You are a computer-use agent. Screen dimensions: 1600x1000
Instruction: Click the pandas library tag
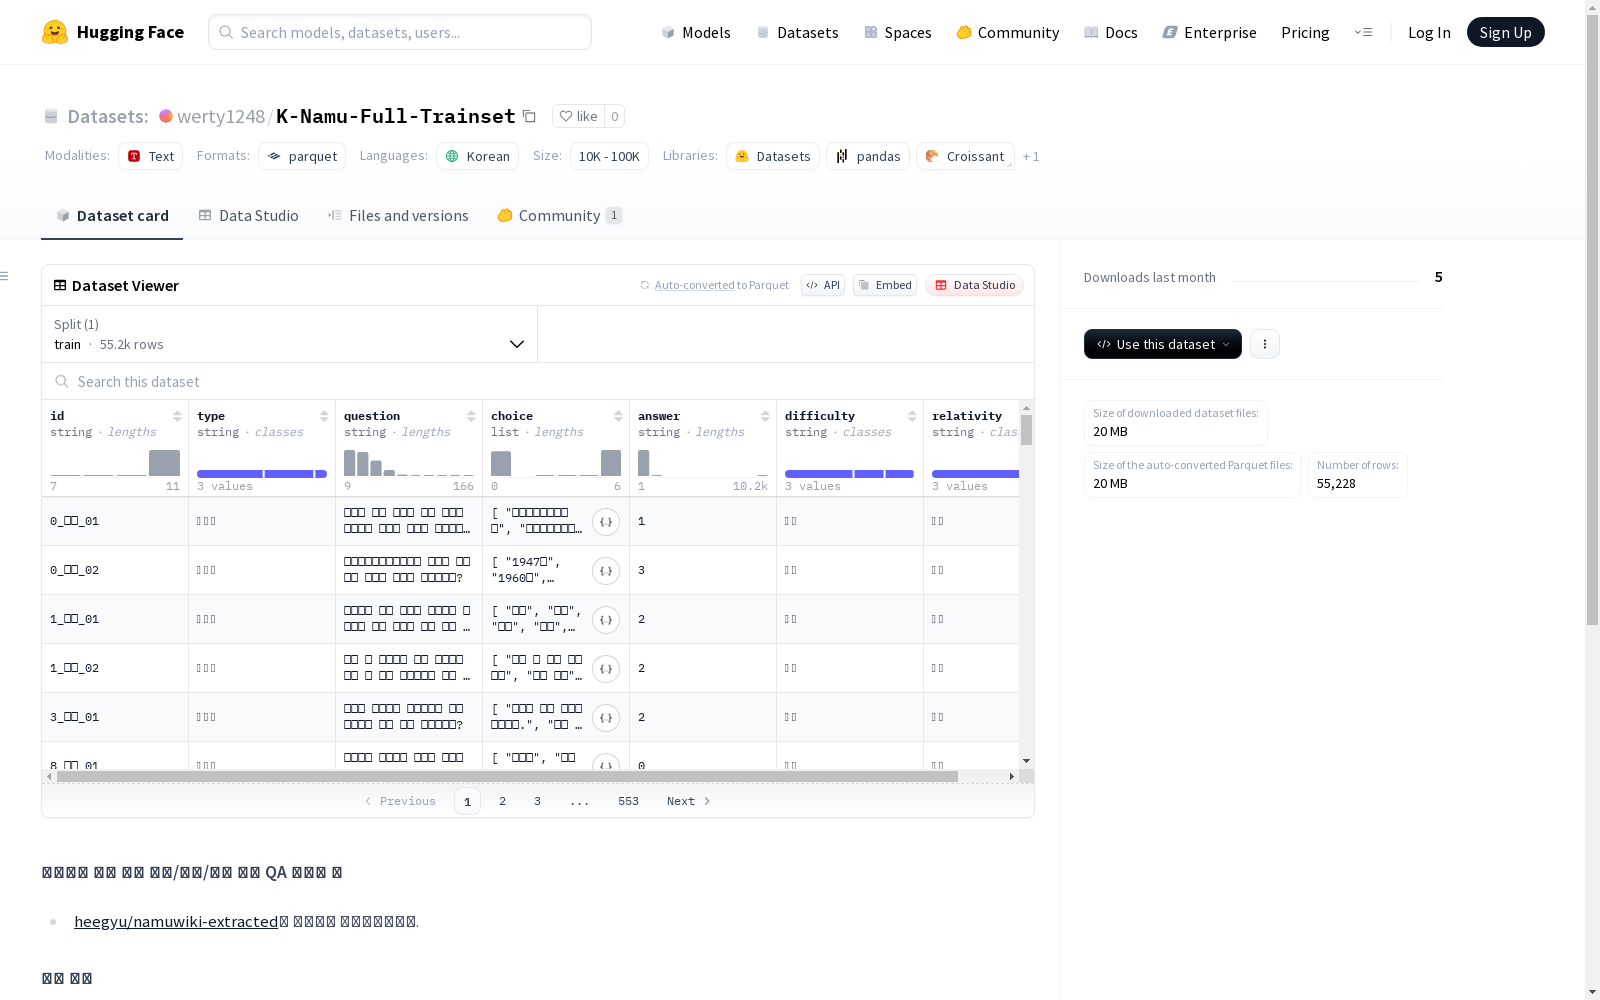[868, 156]
